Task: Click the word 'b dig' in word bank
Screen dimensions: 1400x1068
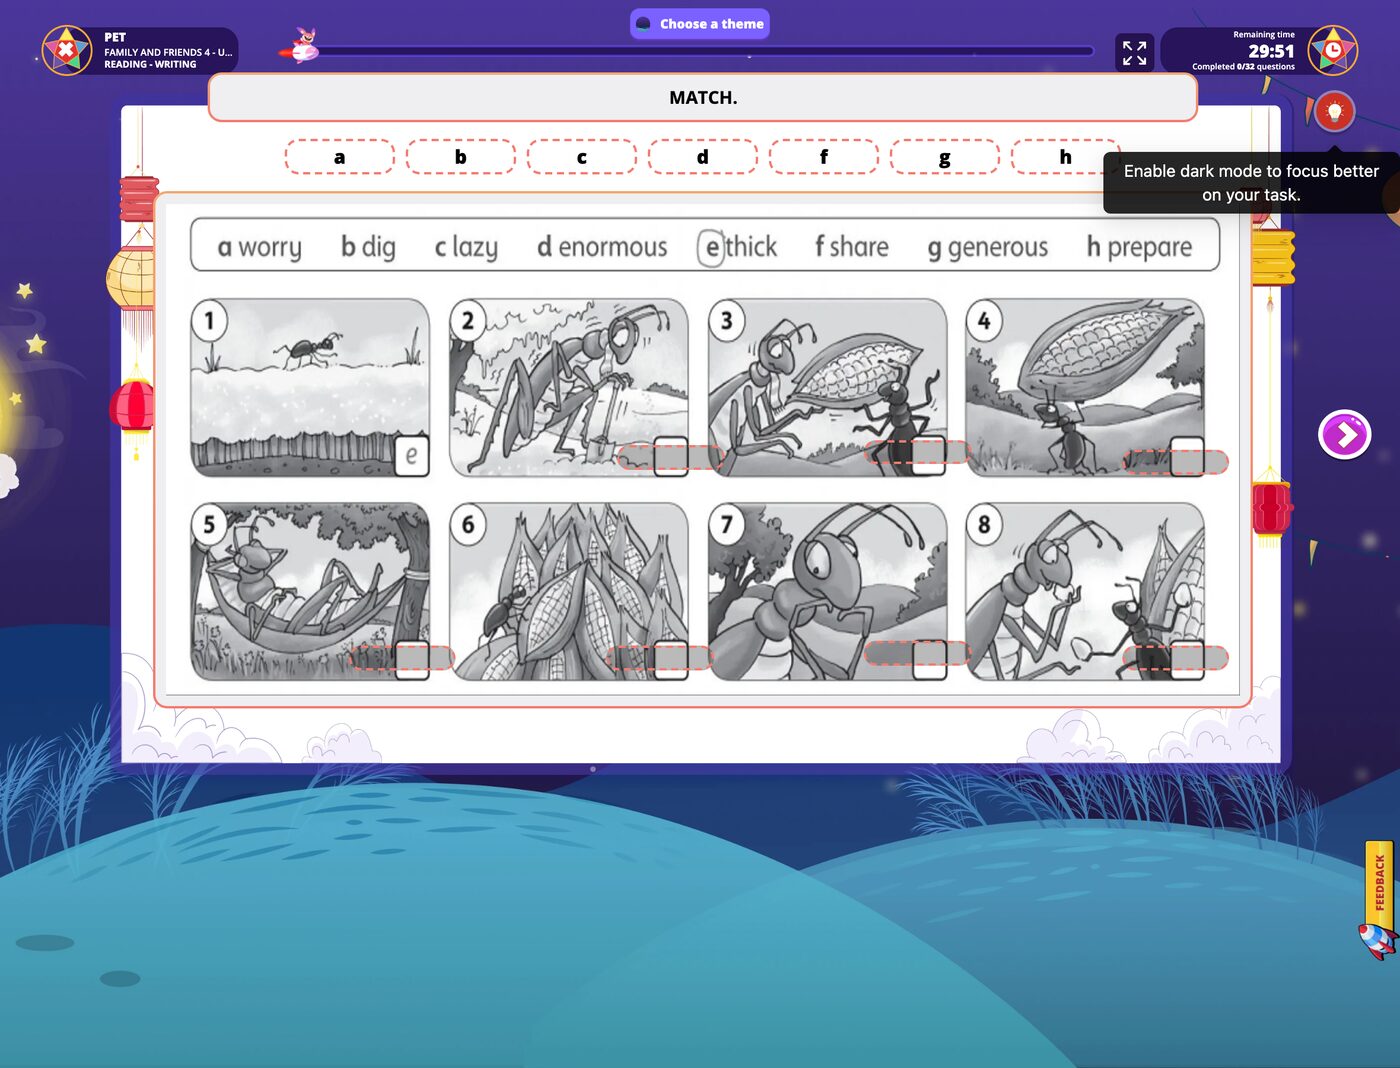Action: coord(368,248)
